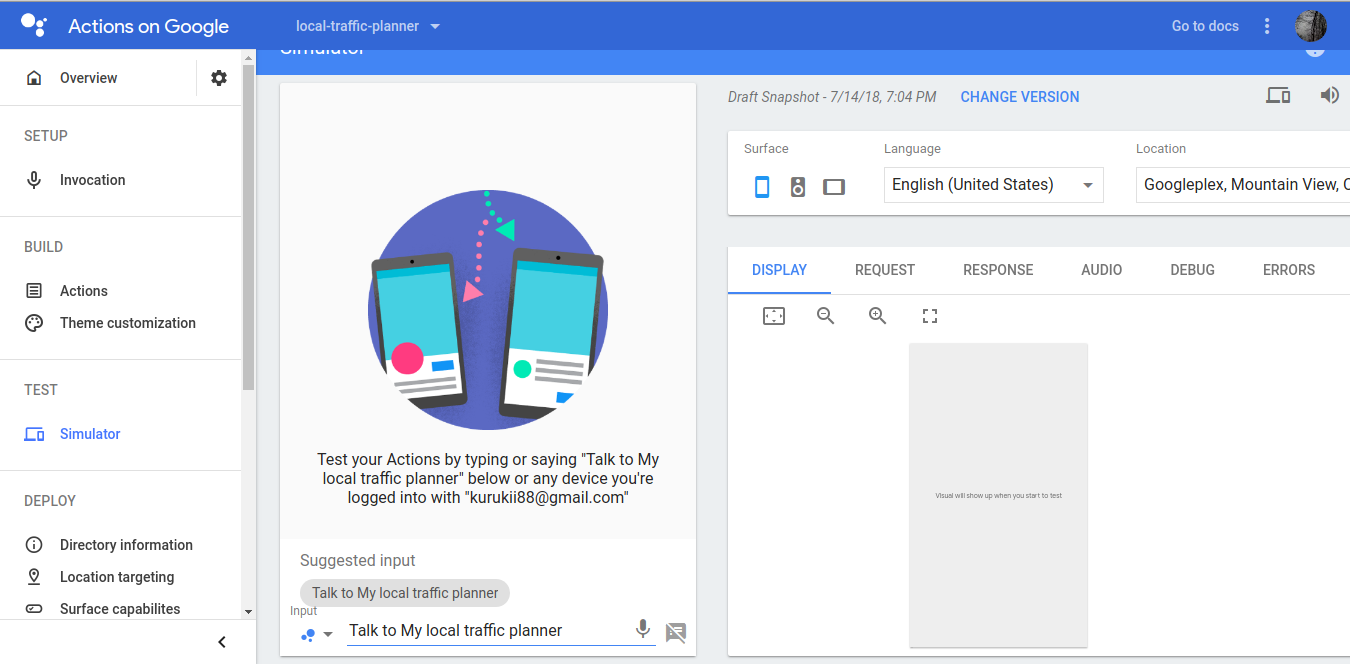
Task: Click the devices icon next to Change Version
Action: click(x=1278, y=96)
